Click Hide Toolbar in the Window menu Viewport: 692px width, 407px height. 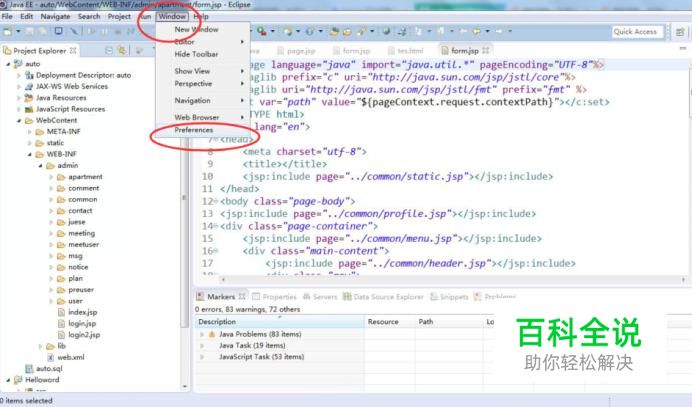(x=196, y=54)
